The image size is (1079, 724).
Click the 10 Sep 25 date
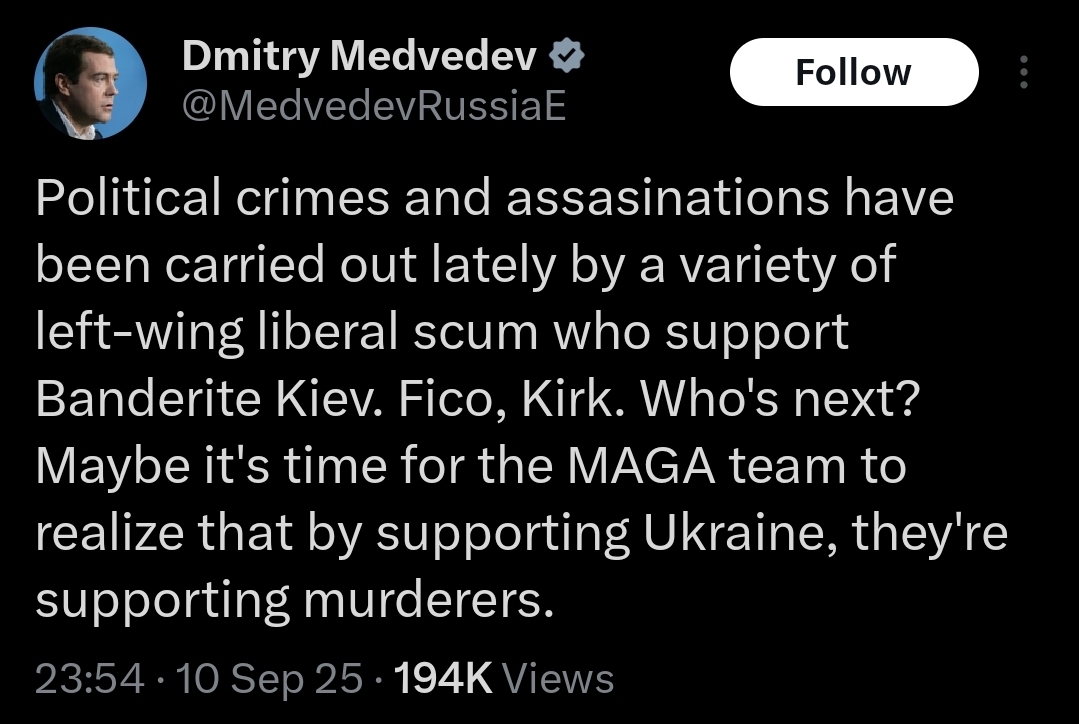point(269,679)
